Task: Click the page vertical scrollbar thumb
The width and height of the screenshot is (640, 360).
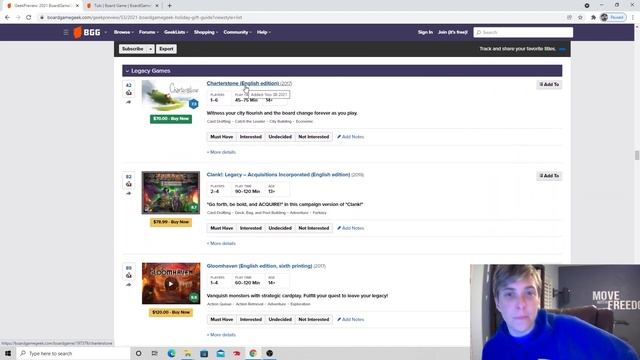Action: (x=636, y=155)
